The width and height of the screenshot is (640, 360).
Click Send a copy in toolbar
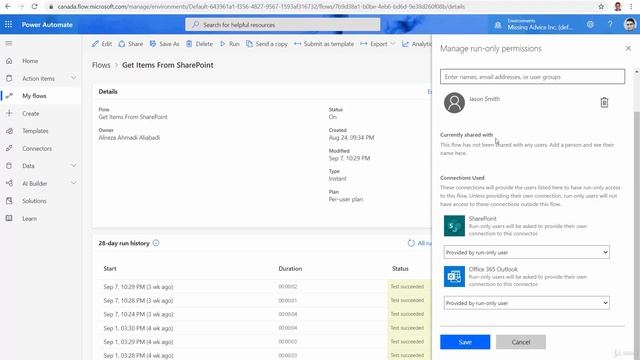pos(267,44)
